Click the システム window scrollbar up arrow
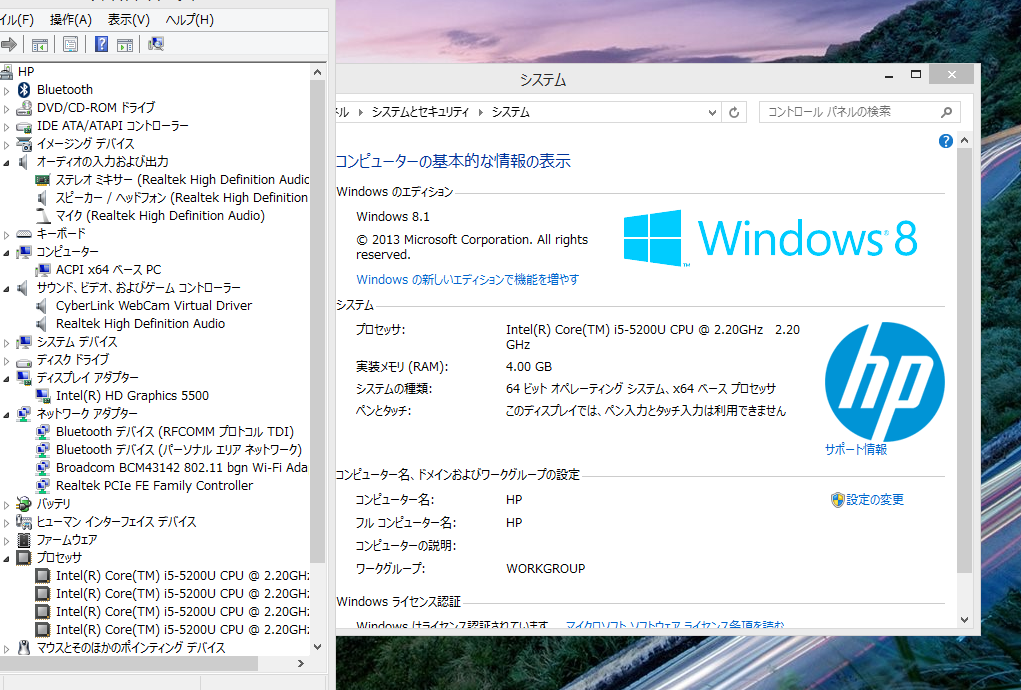Screen dimensions: 1021x690 (x=964, y=141)
